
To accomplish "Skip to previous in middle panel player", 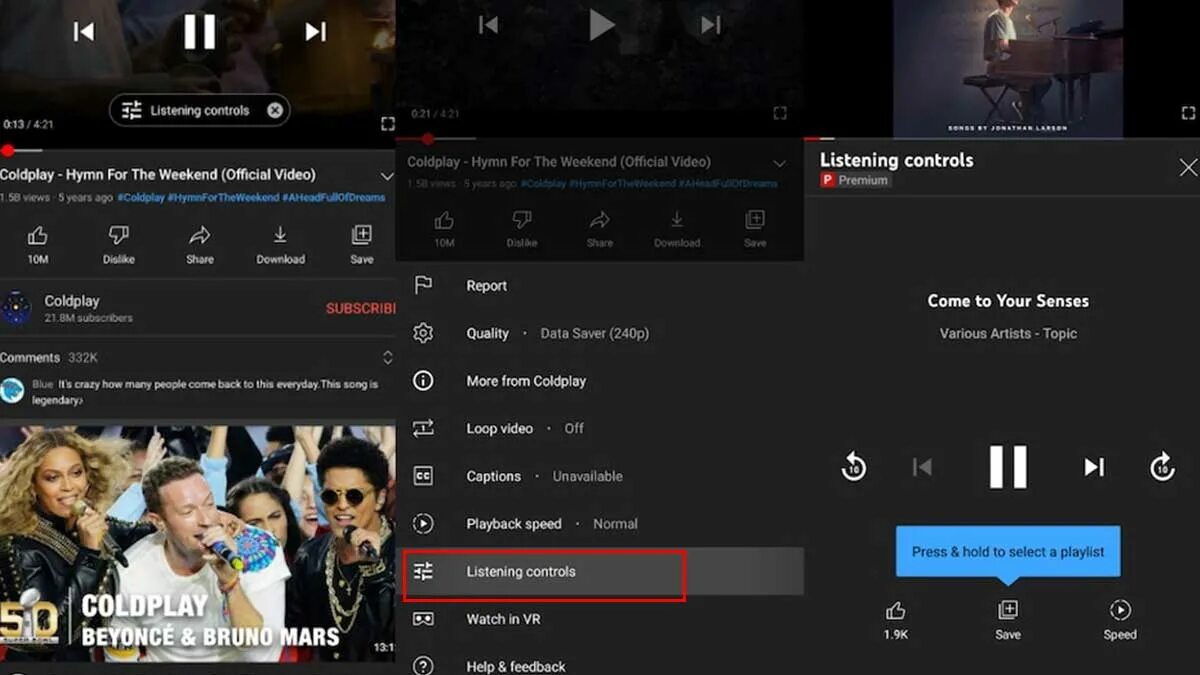I will point(488,25).
